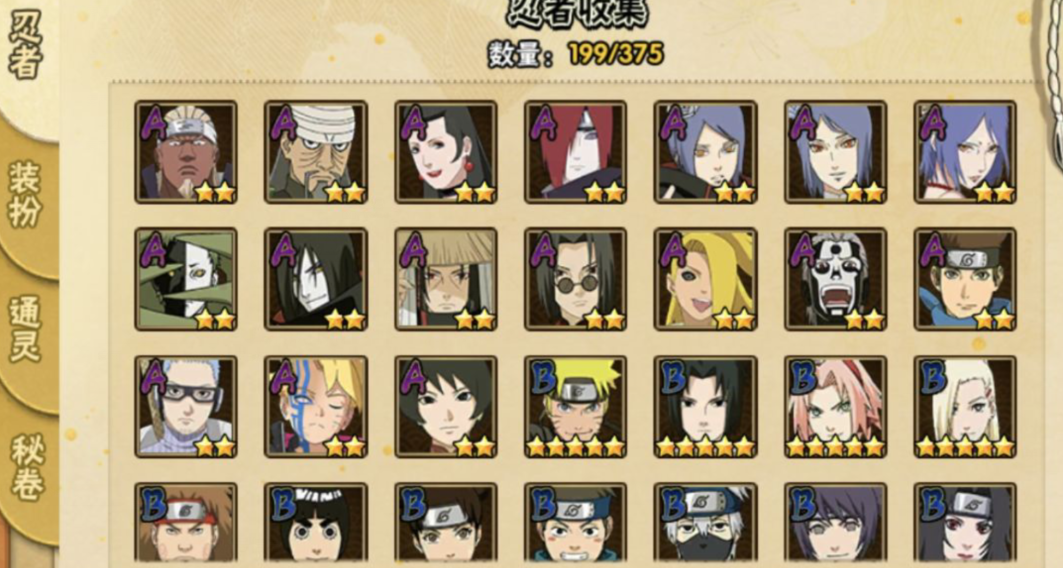
Task: Choose the masked silver-haired ninja in bottom row
Action: click(705, 523)
